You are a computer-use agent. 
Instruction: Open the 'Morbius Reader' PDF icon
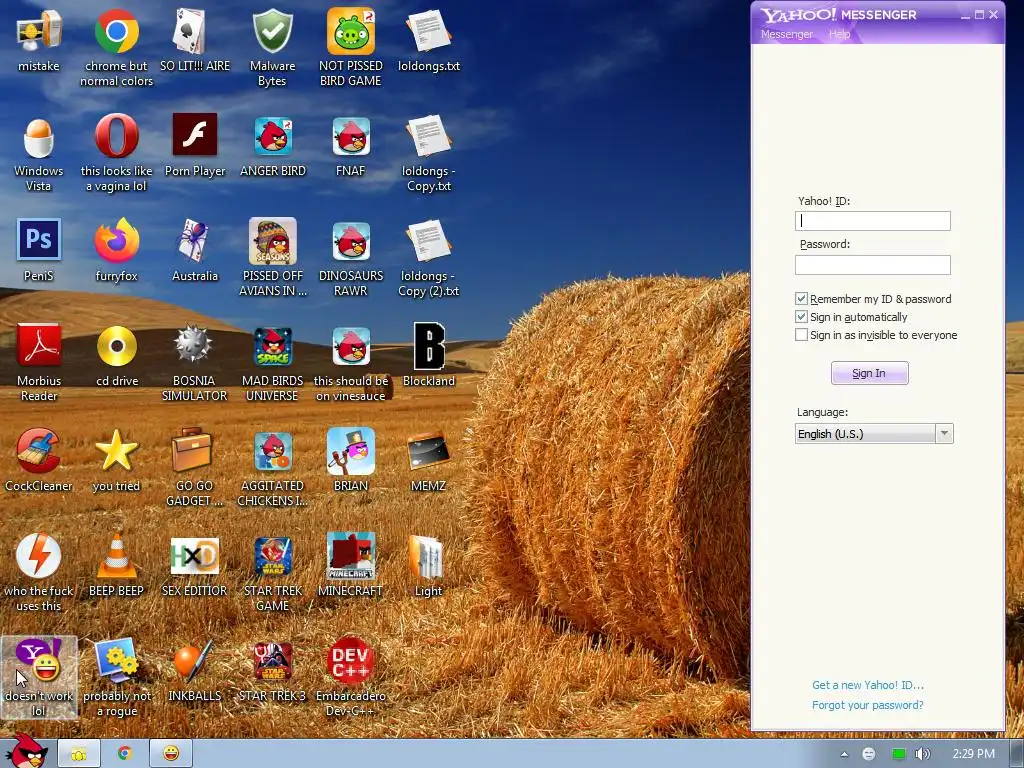click(x=39, y=346)
